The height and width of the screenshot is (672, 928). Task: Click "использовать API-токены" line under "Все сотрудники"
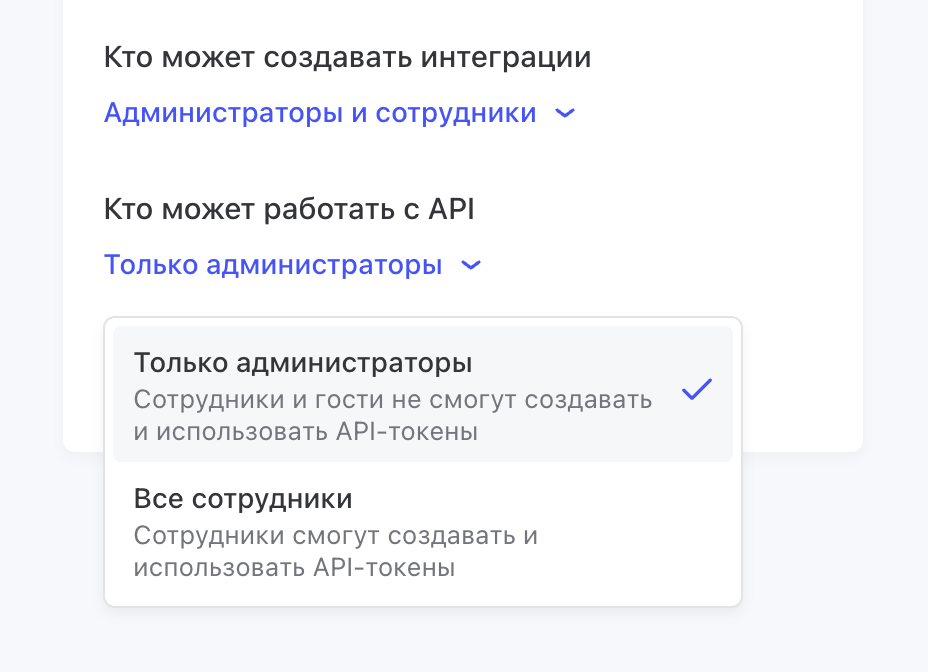pos(295,568)
